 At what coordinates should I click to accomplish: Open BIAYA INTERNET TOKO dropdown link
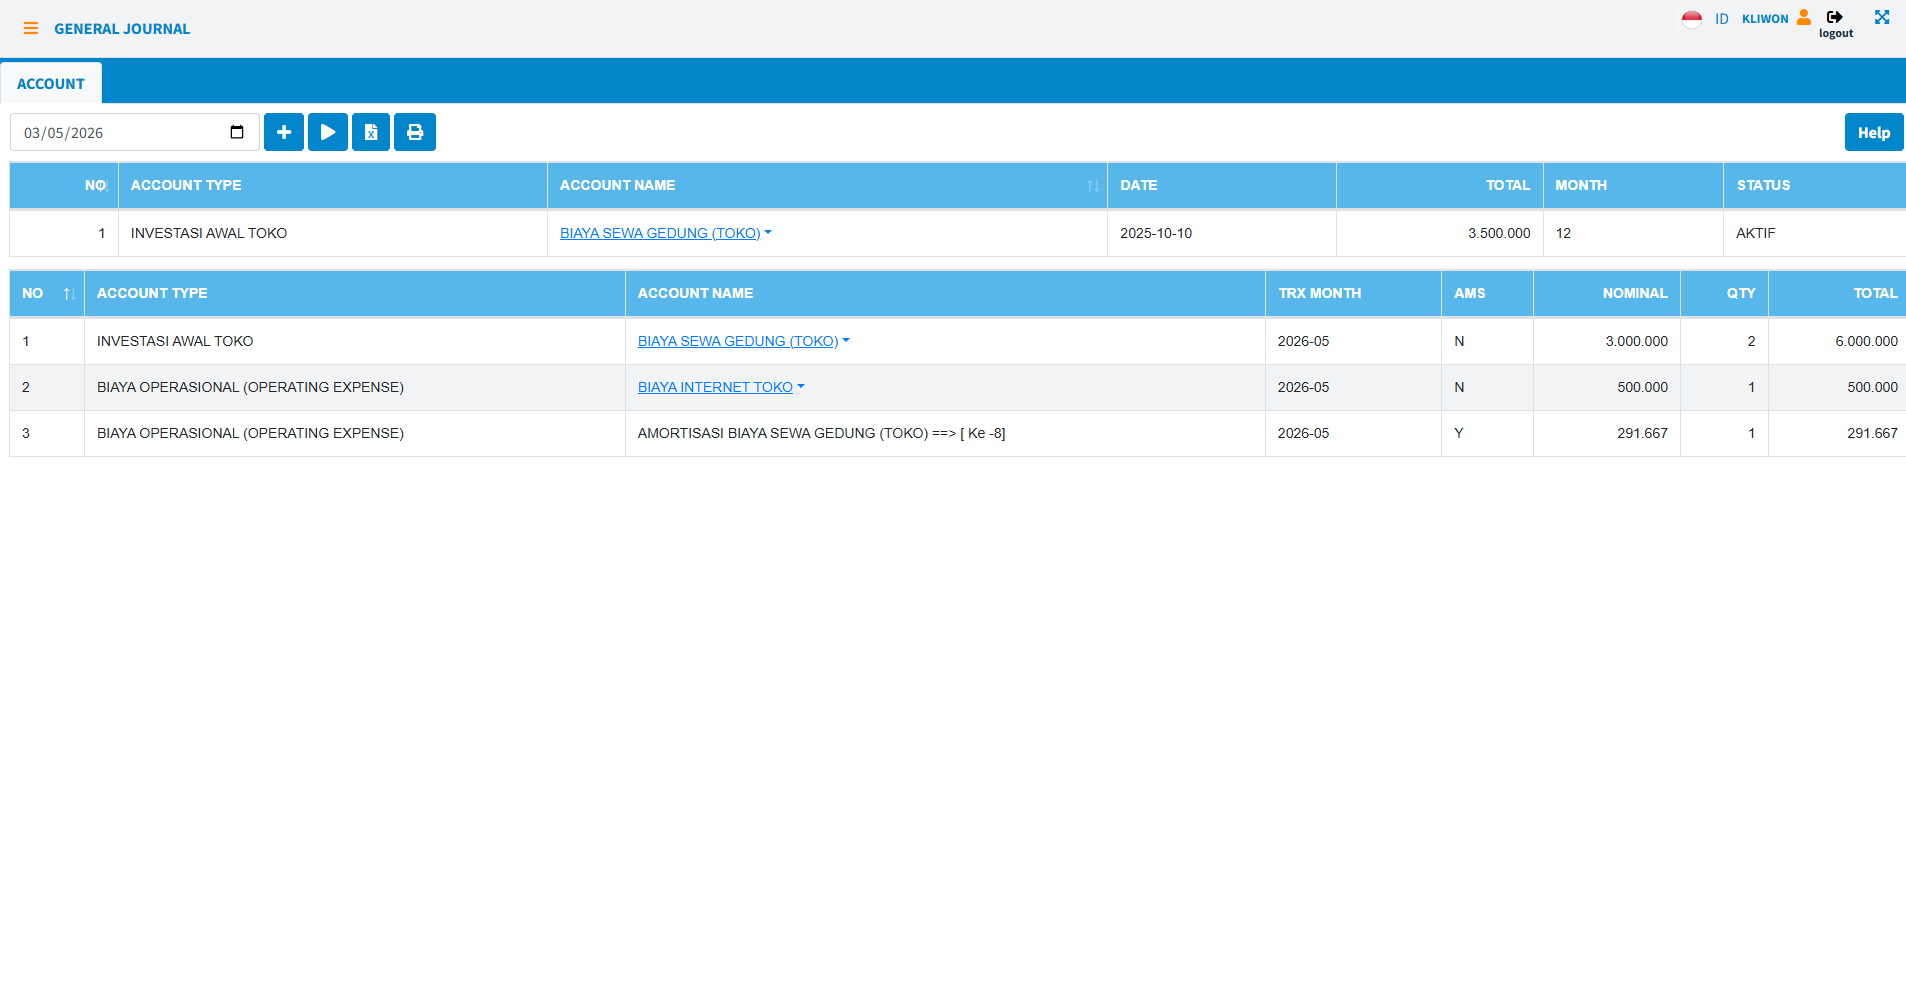point(721,387)
